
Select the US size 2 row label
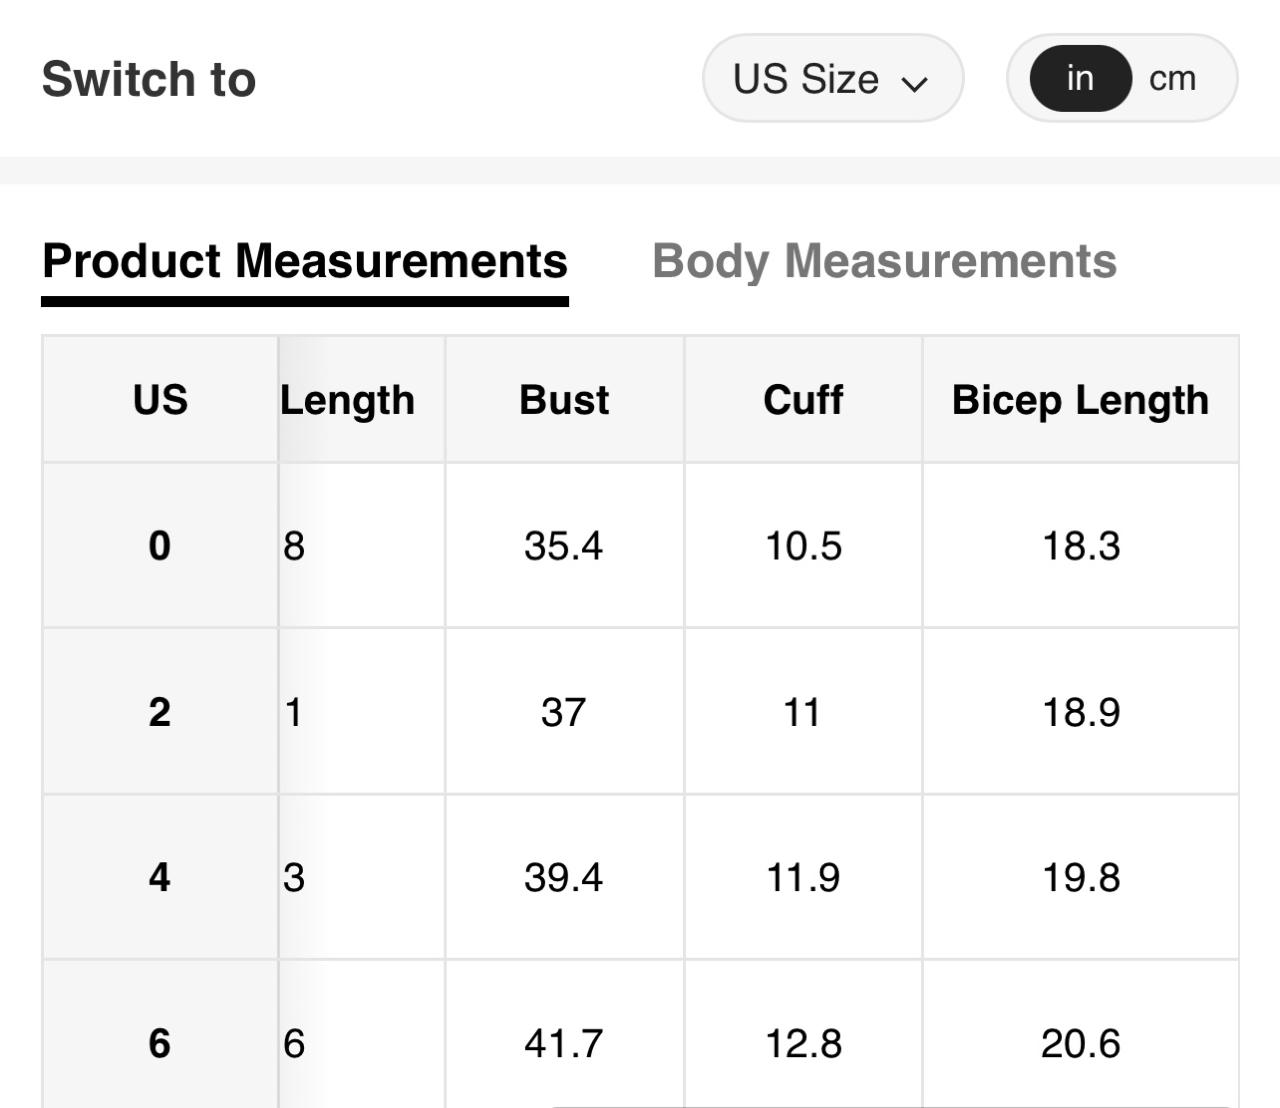(160, 712)
